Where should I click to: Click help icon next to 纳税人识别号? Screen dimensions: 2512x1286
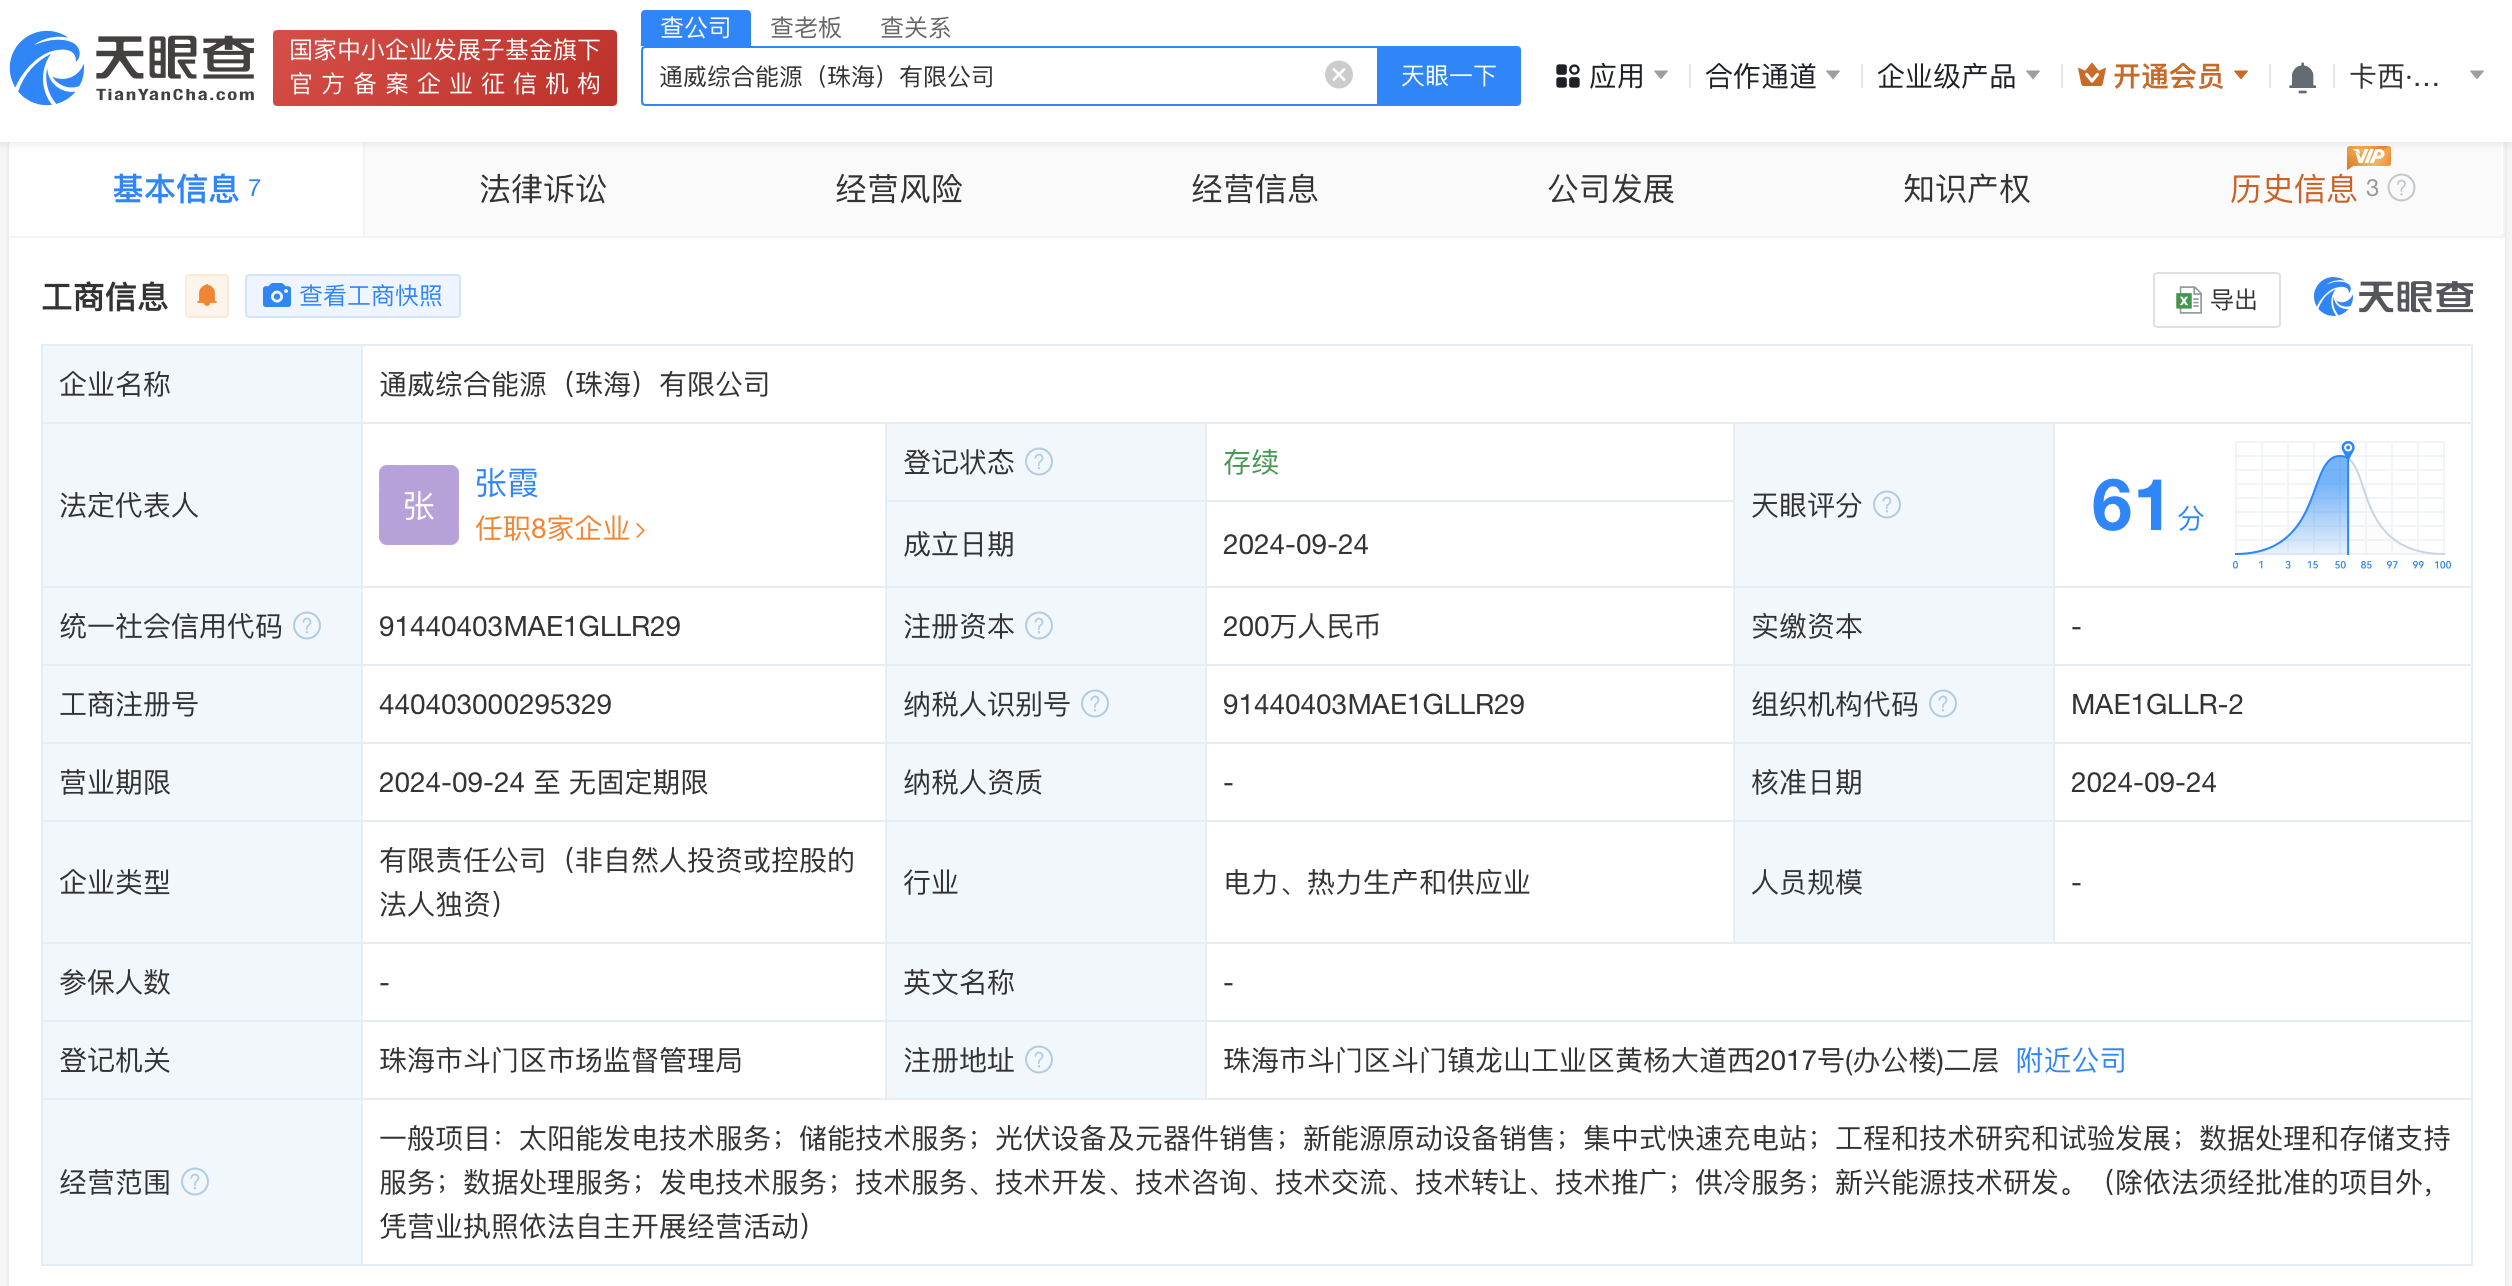[1095, 704]
